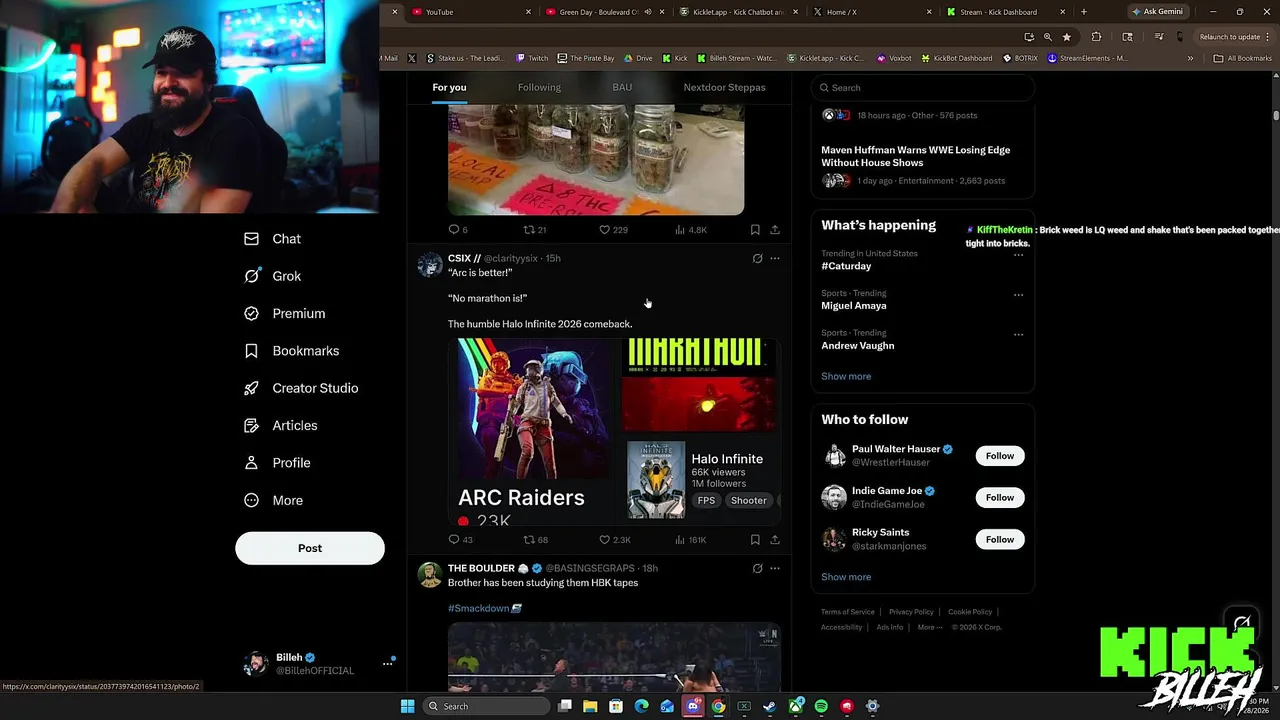Click the X search field

tap(922, 88)
